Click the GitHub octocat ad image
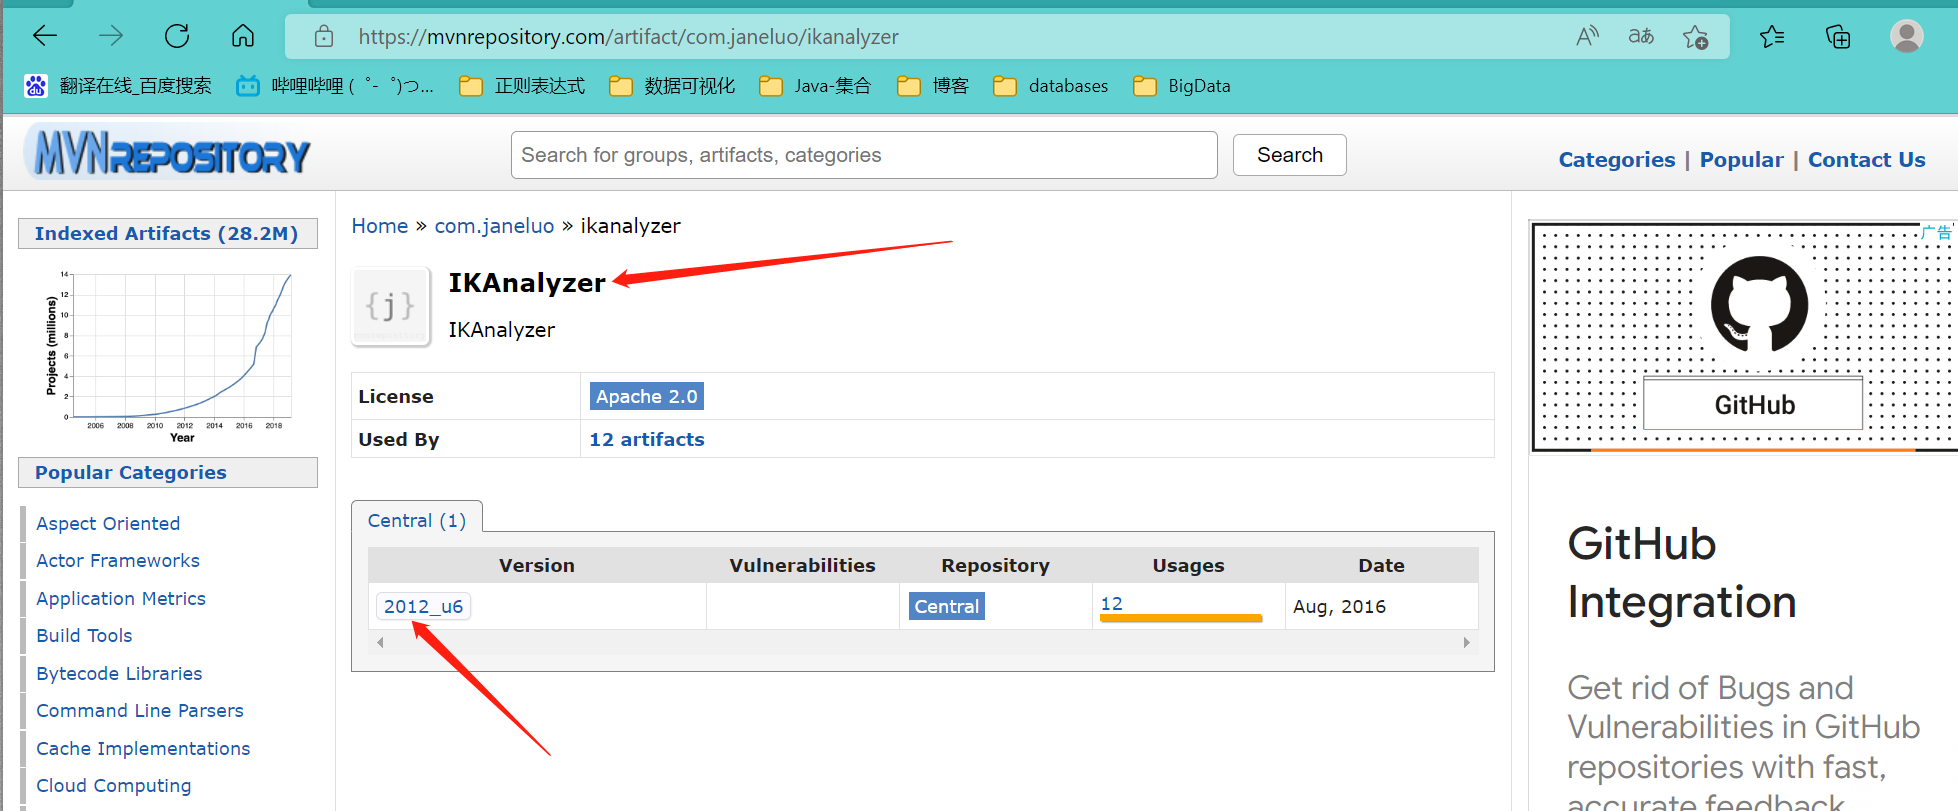 (x=1758, y=306)
